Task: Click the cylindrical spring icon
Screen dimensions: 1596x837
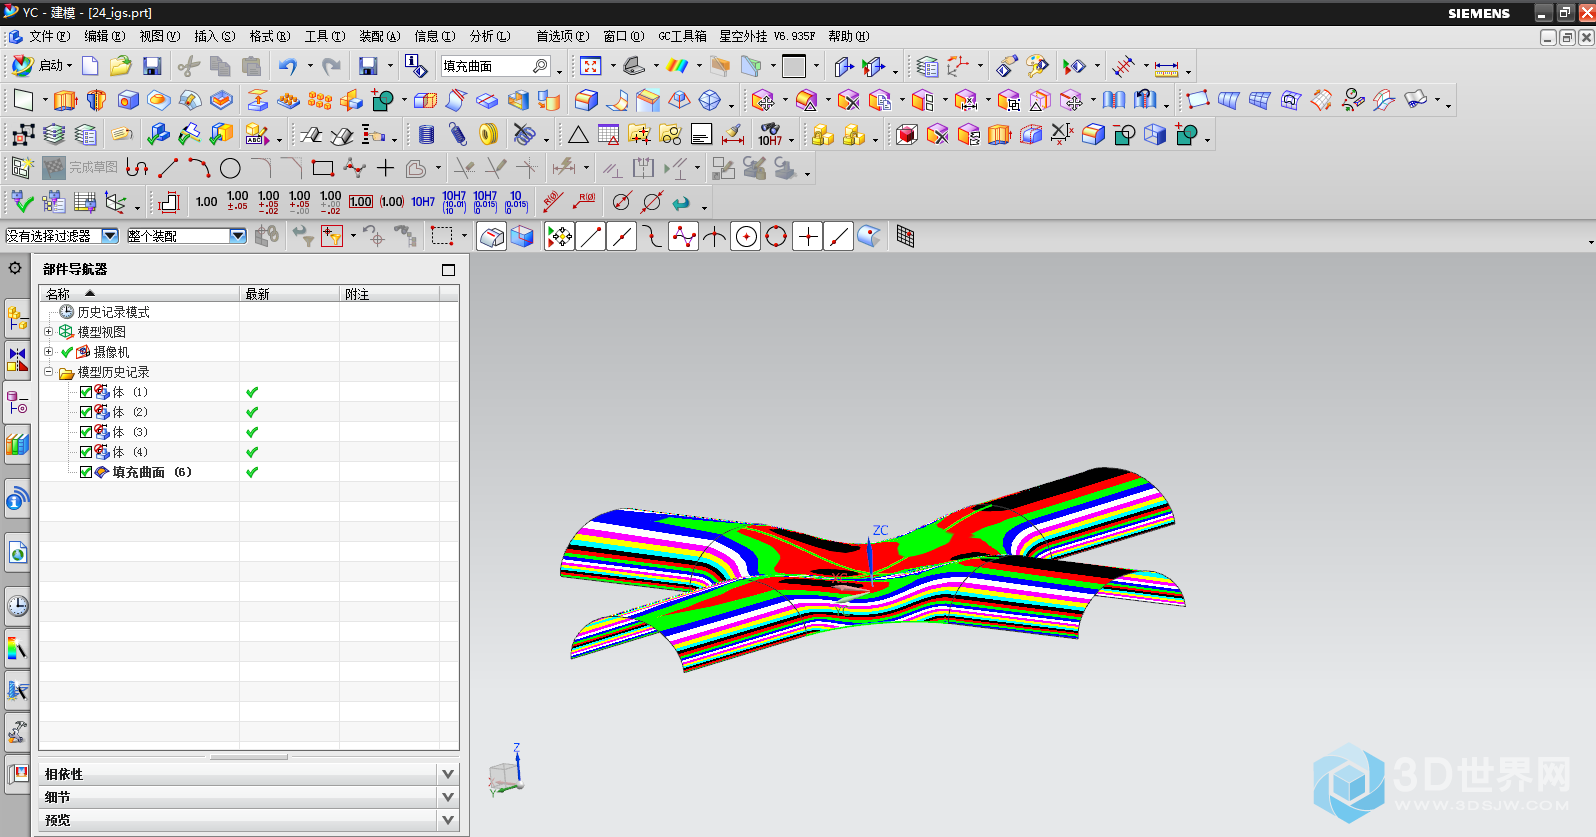Action: (427, 134)
